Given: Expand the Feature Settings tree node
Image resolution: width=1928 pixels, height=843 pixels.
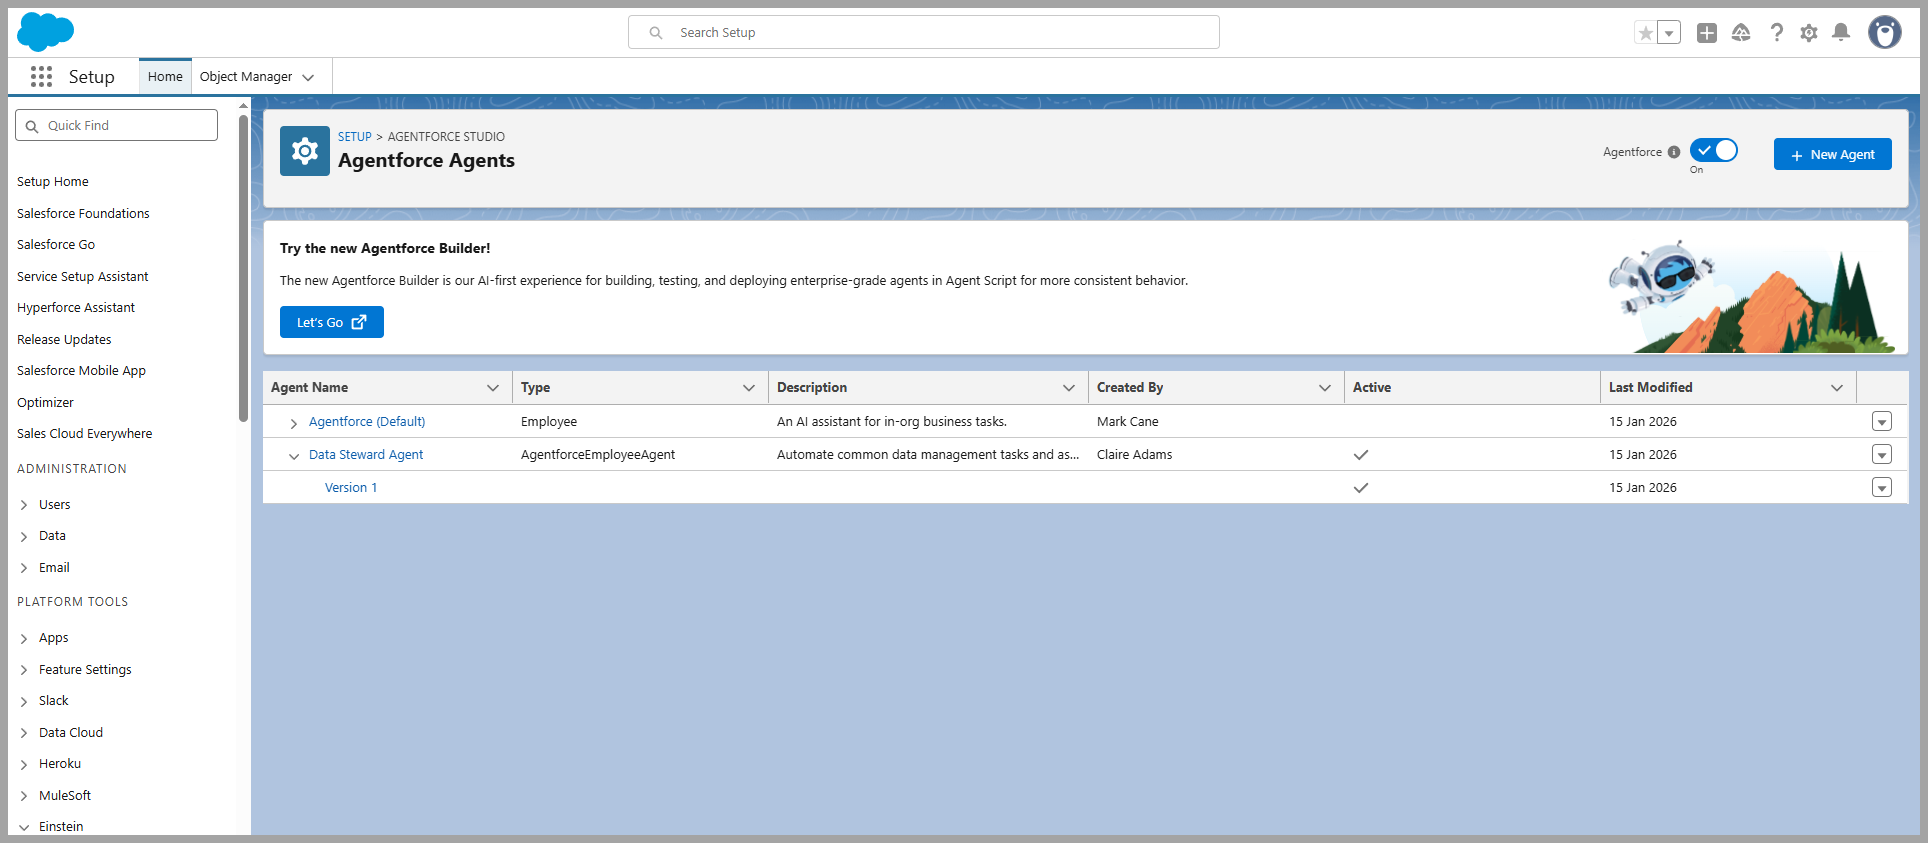Looking at the screenshot, I should pyautogui.click(x=24, y=670).
